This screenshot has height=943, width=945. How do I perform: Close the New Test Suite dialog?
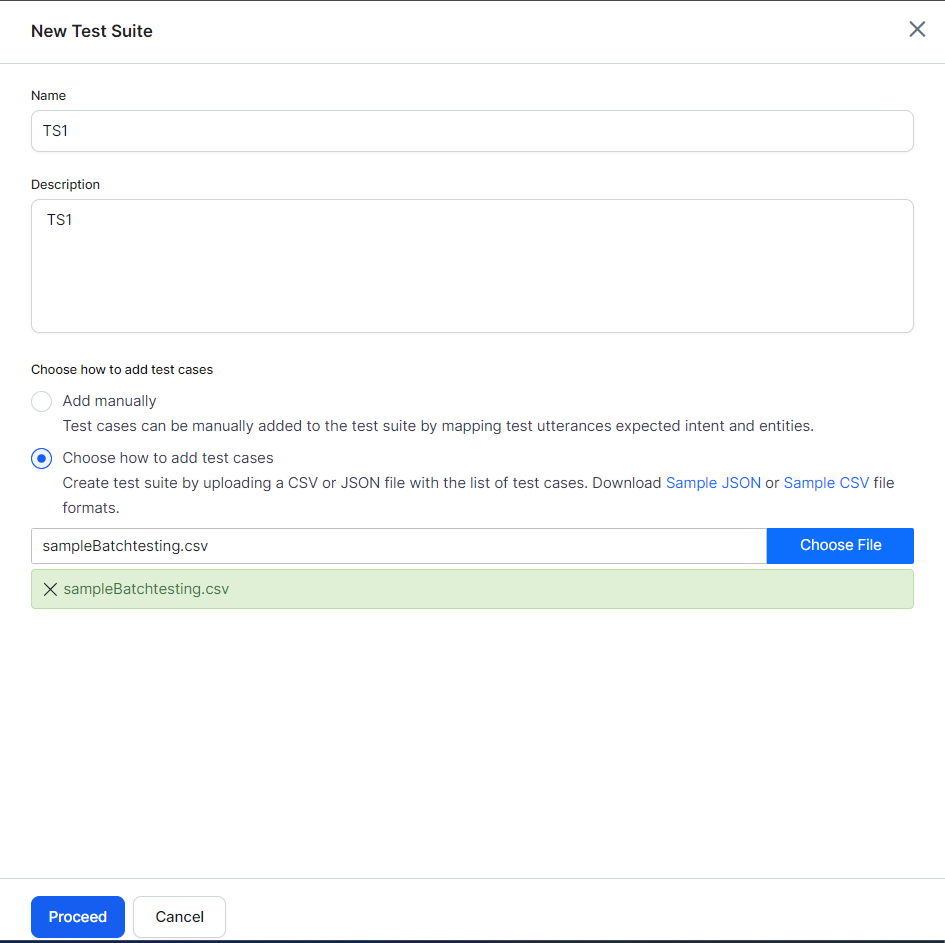916,29
